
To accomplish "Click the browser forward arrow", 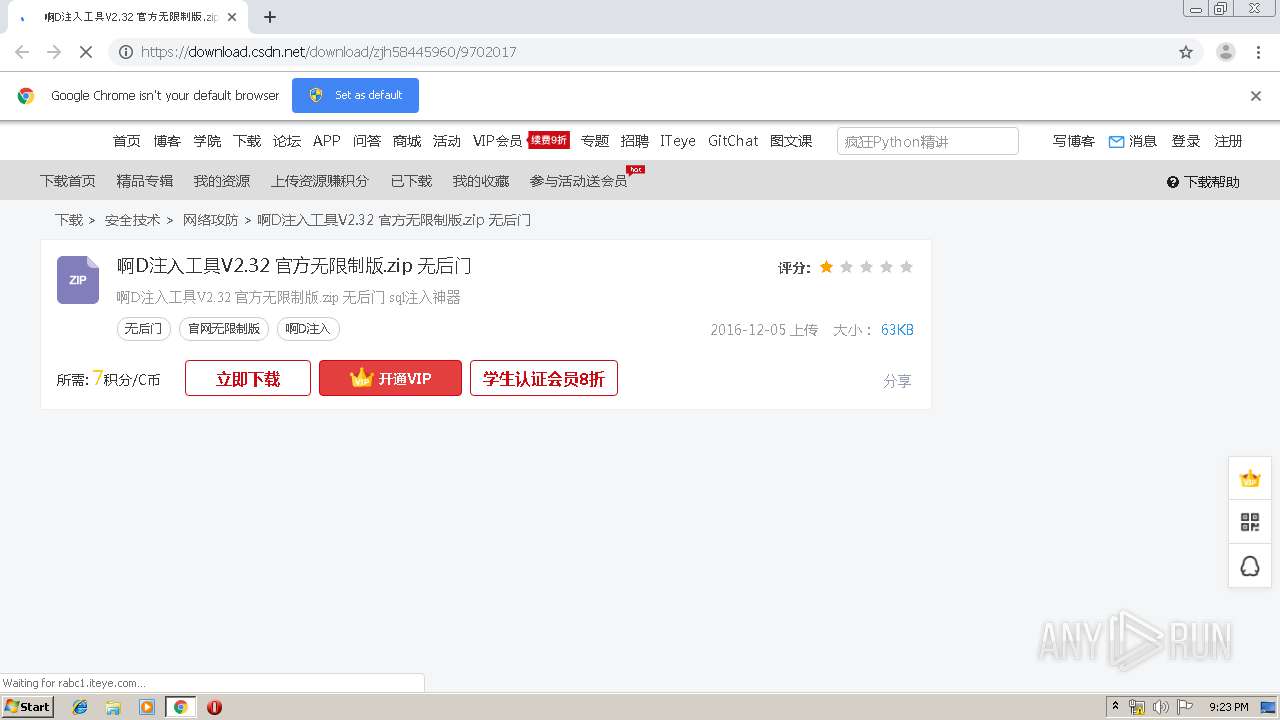I will coord(54,52).
